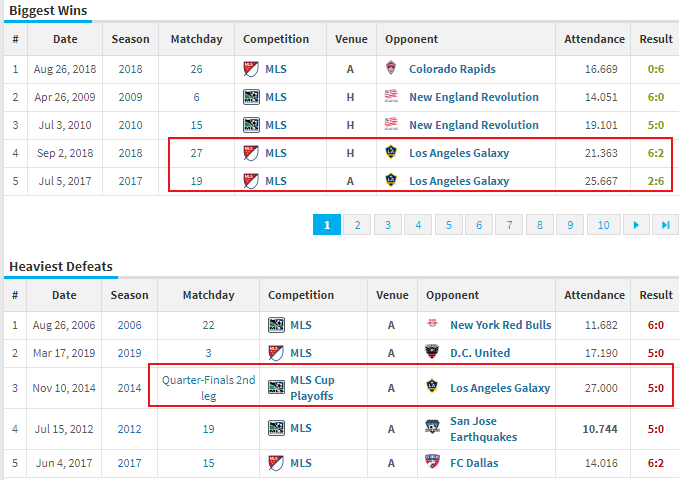Click MLS logo in Aug 26, 2018 row
The width and height of the screenshot is (679, 480).
[x=251, y=69]
